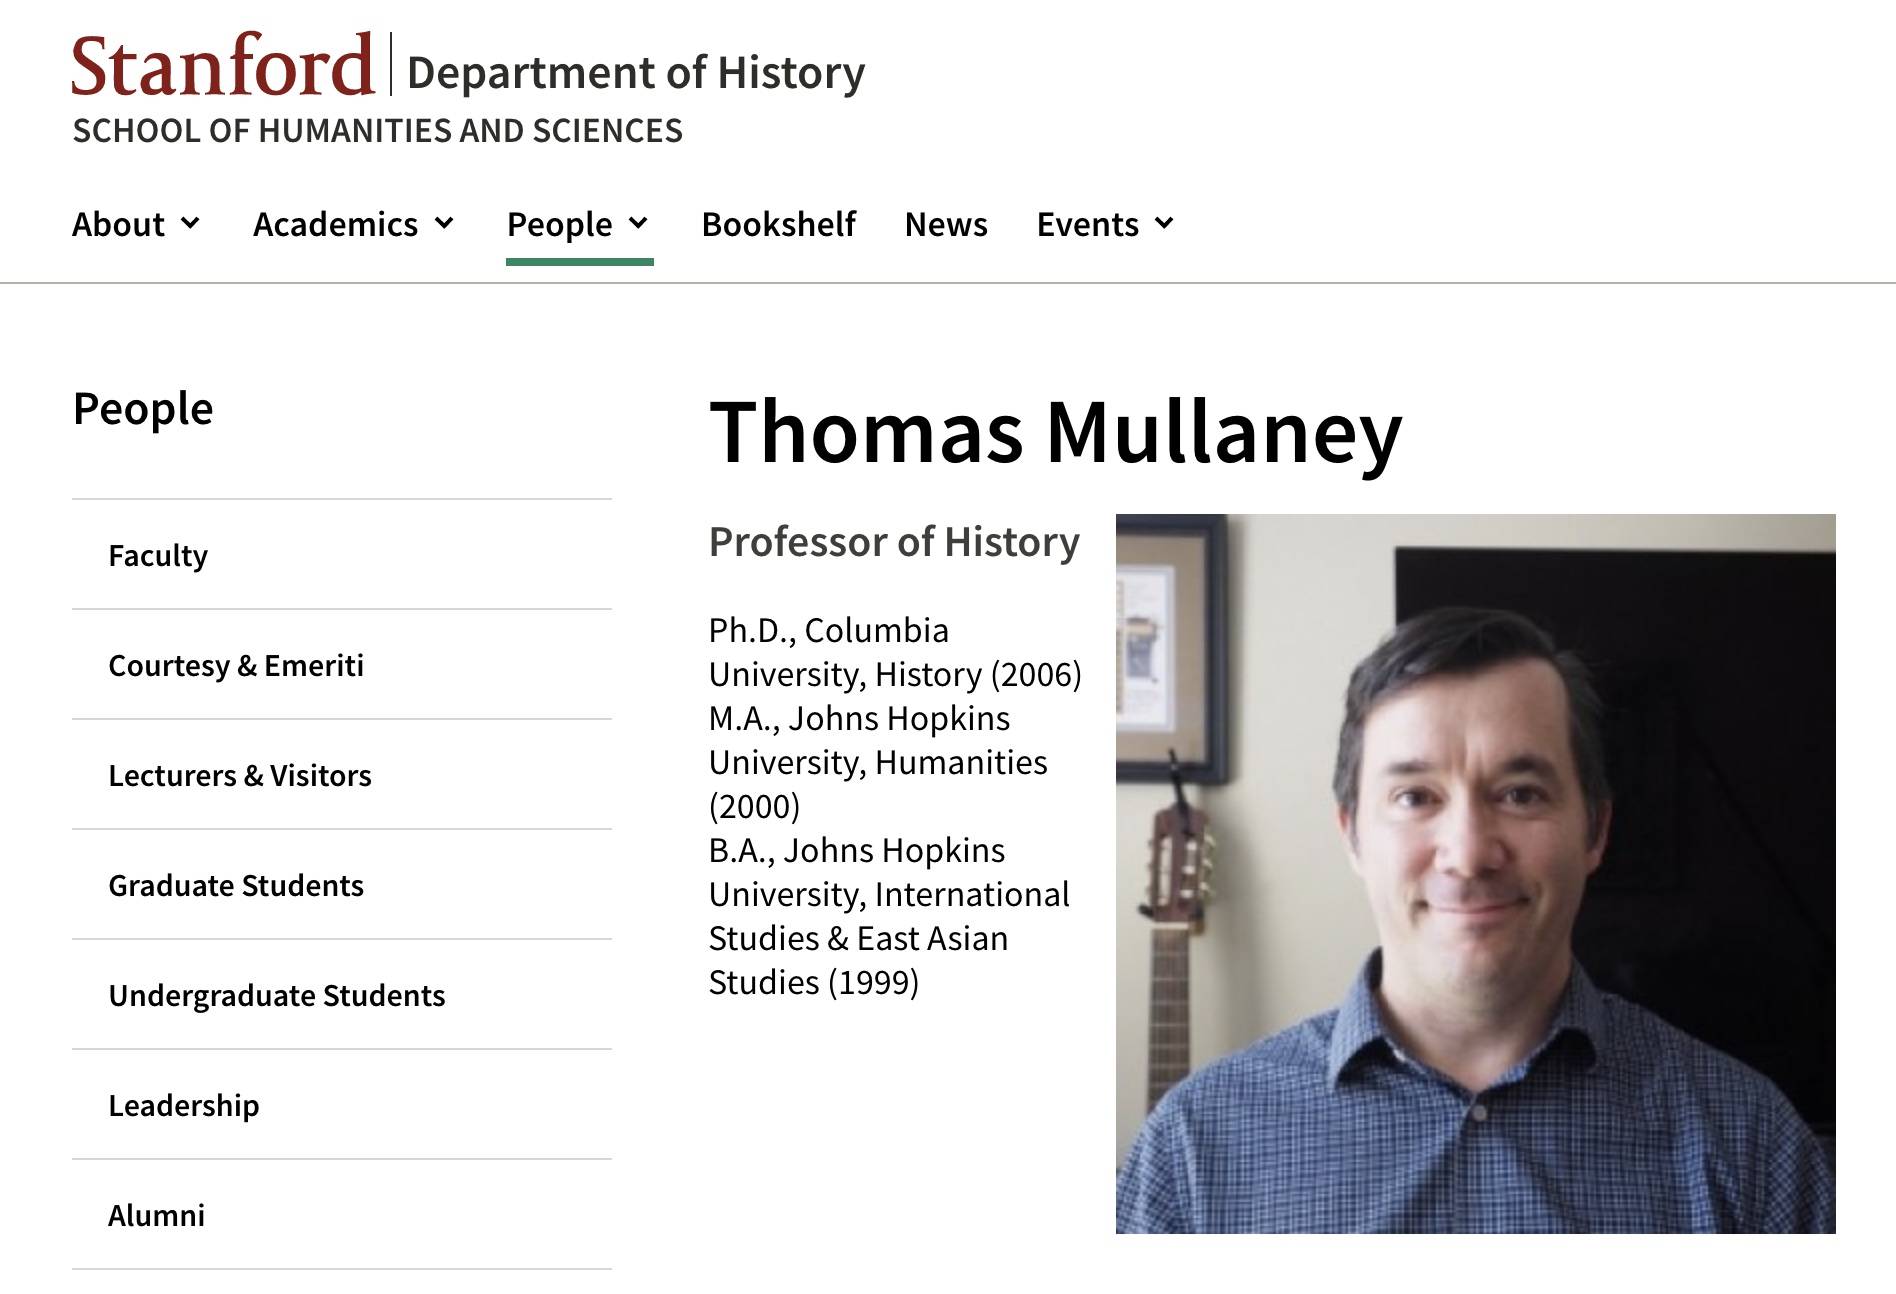Go to the Bookshelf page
This screenshot has width=1896, height=1294.
pos(779,224)
